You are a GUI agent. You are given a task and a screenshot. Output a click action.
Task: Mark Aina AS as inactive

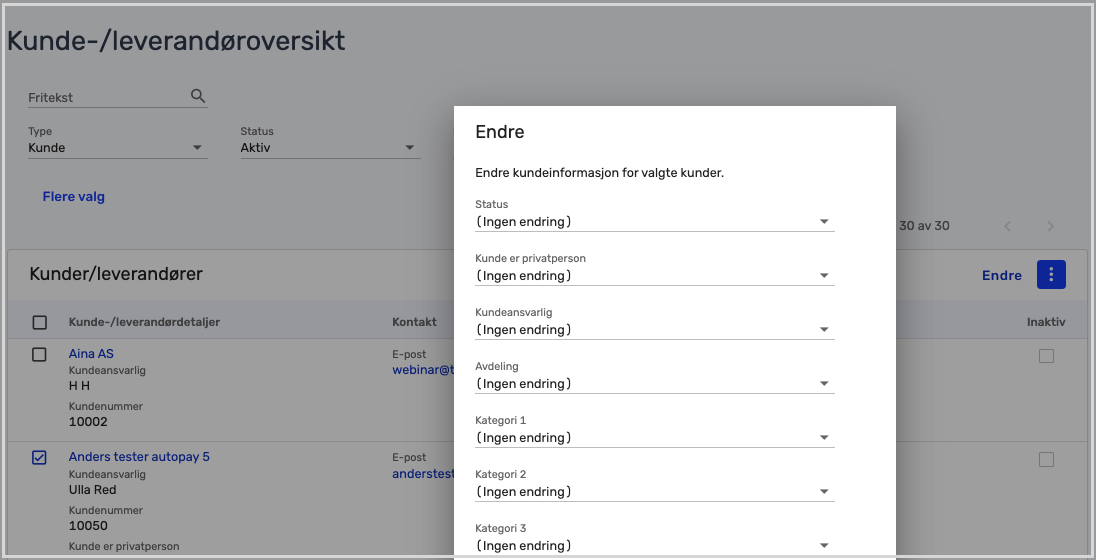(x=1046, y=356)
